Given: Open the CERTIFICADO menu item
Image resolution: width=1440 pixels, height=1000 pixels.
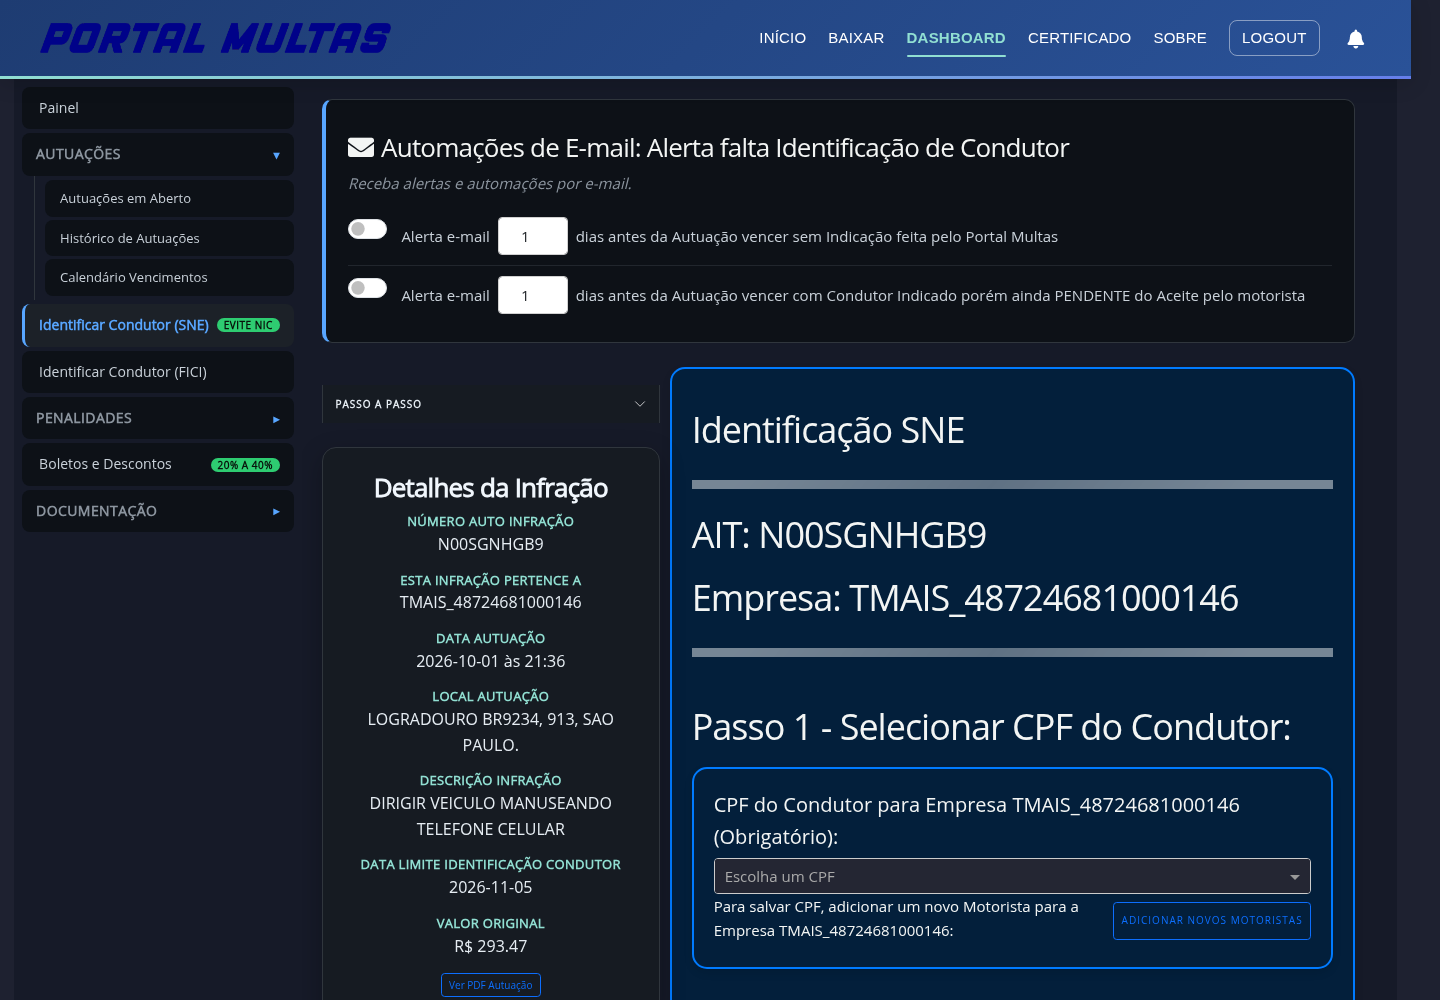Looking at the screenshot, I should (x=1079, y=38).
